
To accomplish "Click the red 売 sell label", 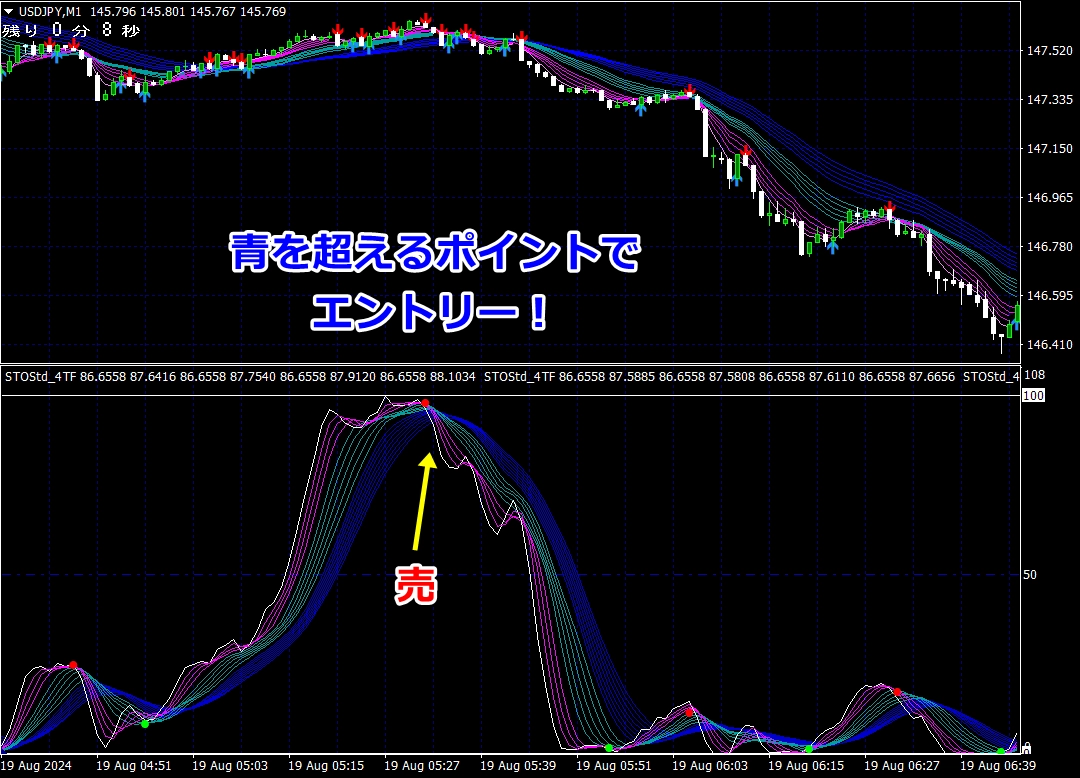I will pos(415,585).
